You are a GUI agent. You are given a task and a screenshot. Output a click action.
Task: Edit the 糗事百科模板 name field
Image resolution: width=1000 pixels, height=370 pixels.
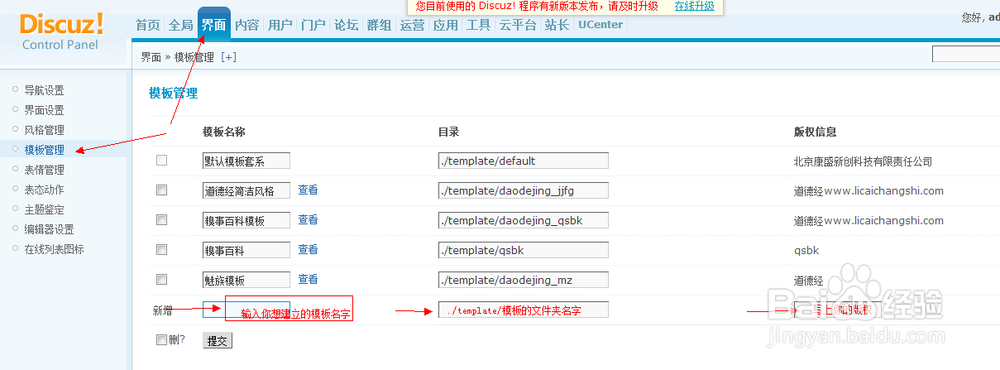pos(246,220)
